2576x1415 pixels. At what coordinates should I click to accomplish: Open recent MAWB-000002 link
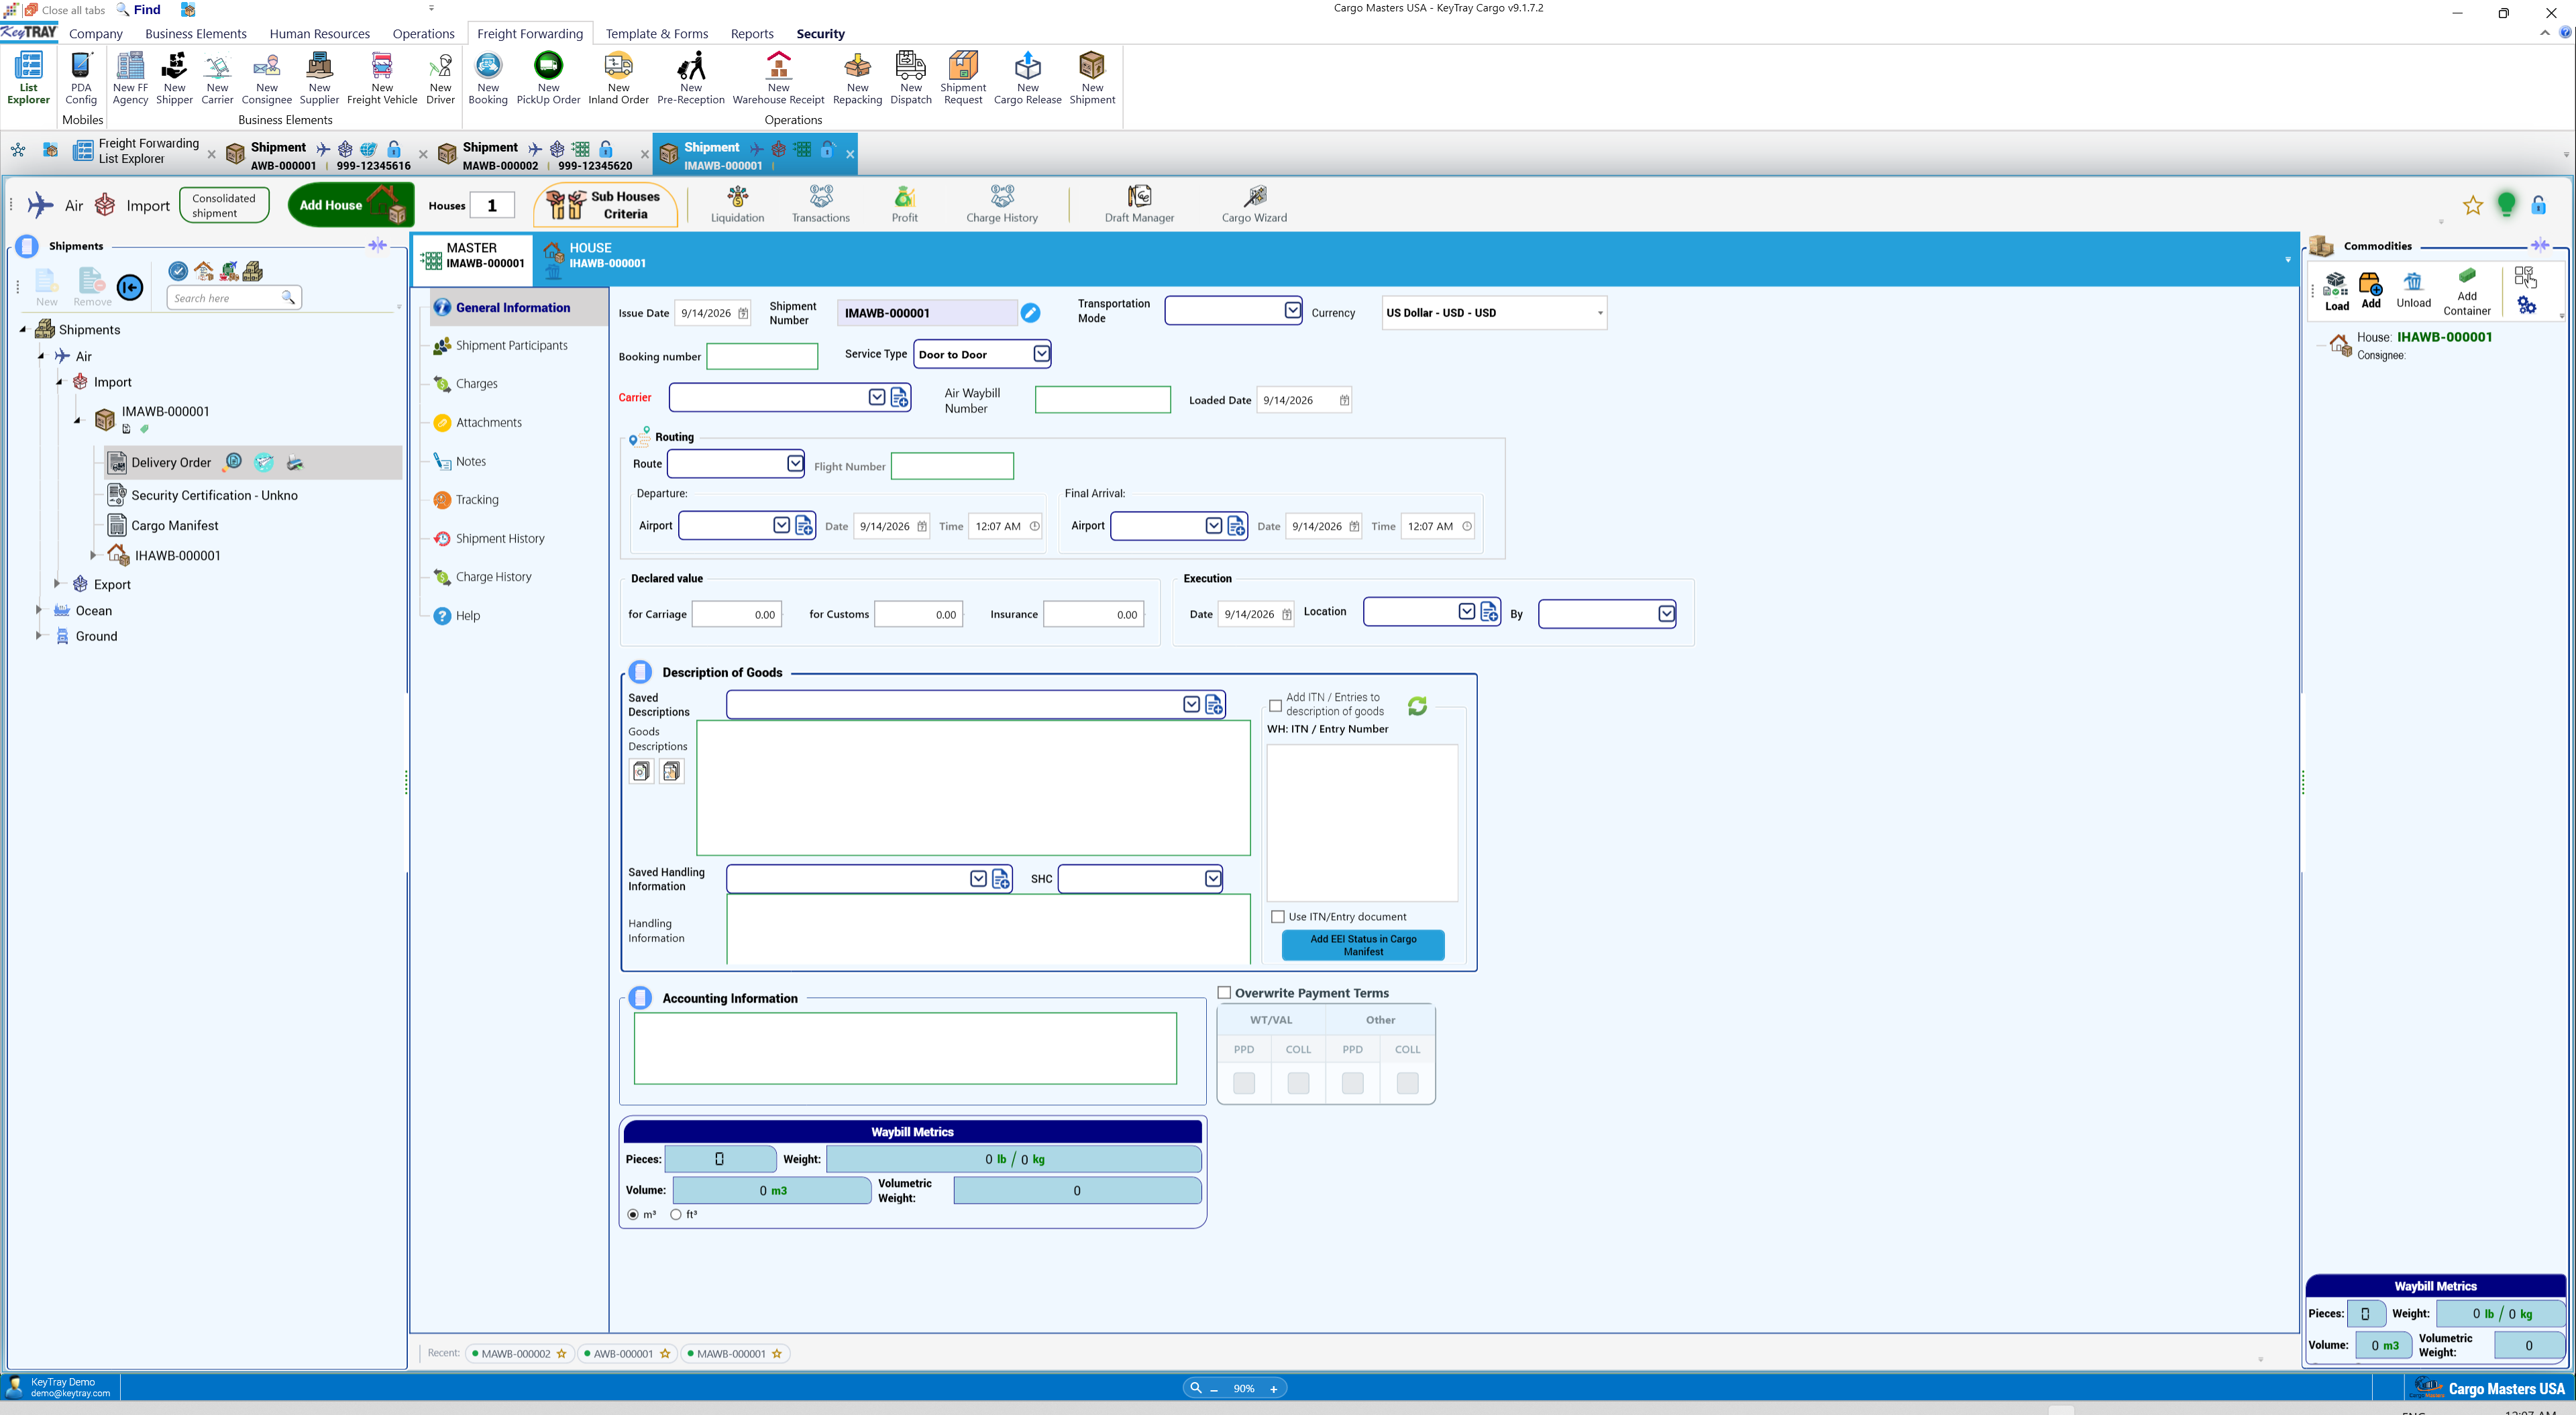(x=515, y=1353)
